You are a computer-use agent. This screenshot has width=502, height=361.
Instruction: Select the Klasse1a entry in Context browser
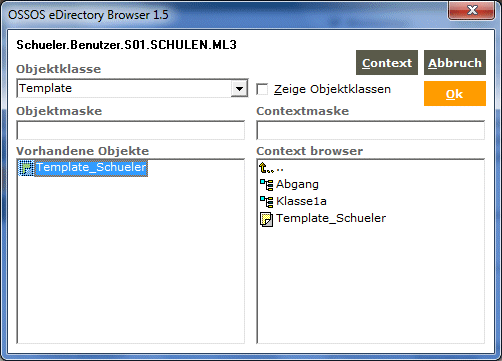pos(301,201)
